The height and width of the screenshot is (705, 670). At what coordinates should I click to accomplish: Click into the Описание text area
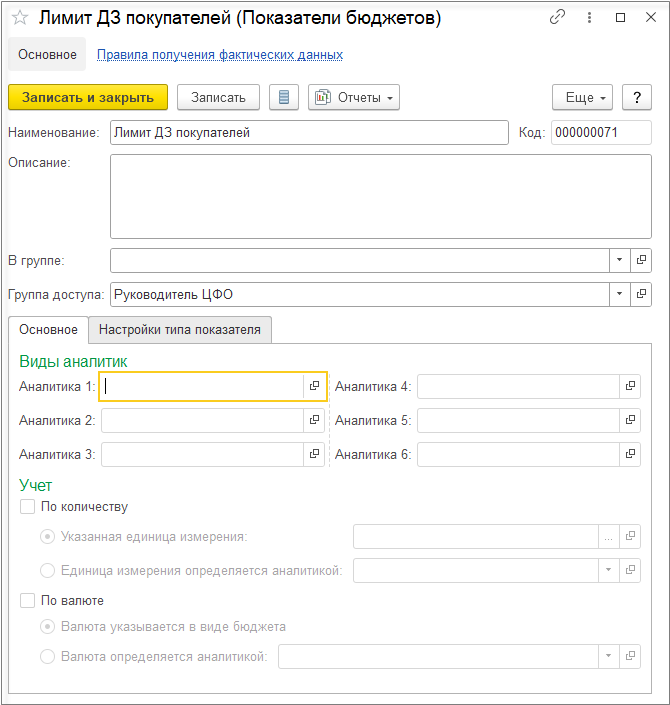pos(380,195)
